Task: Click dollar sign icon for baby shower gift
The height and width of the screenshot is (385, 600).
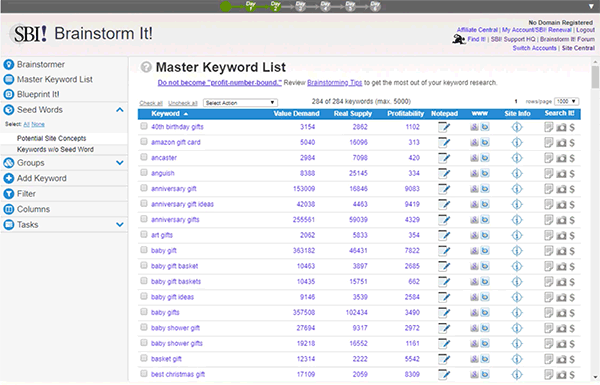Action: 572,328
